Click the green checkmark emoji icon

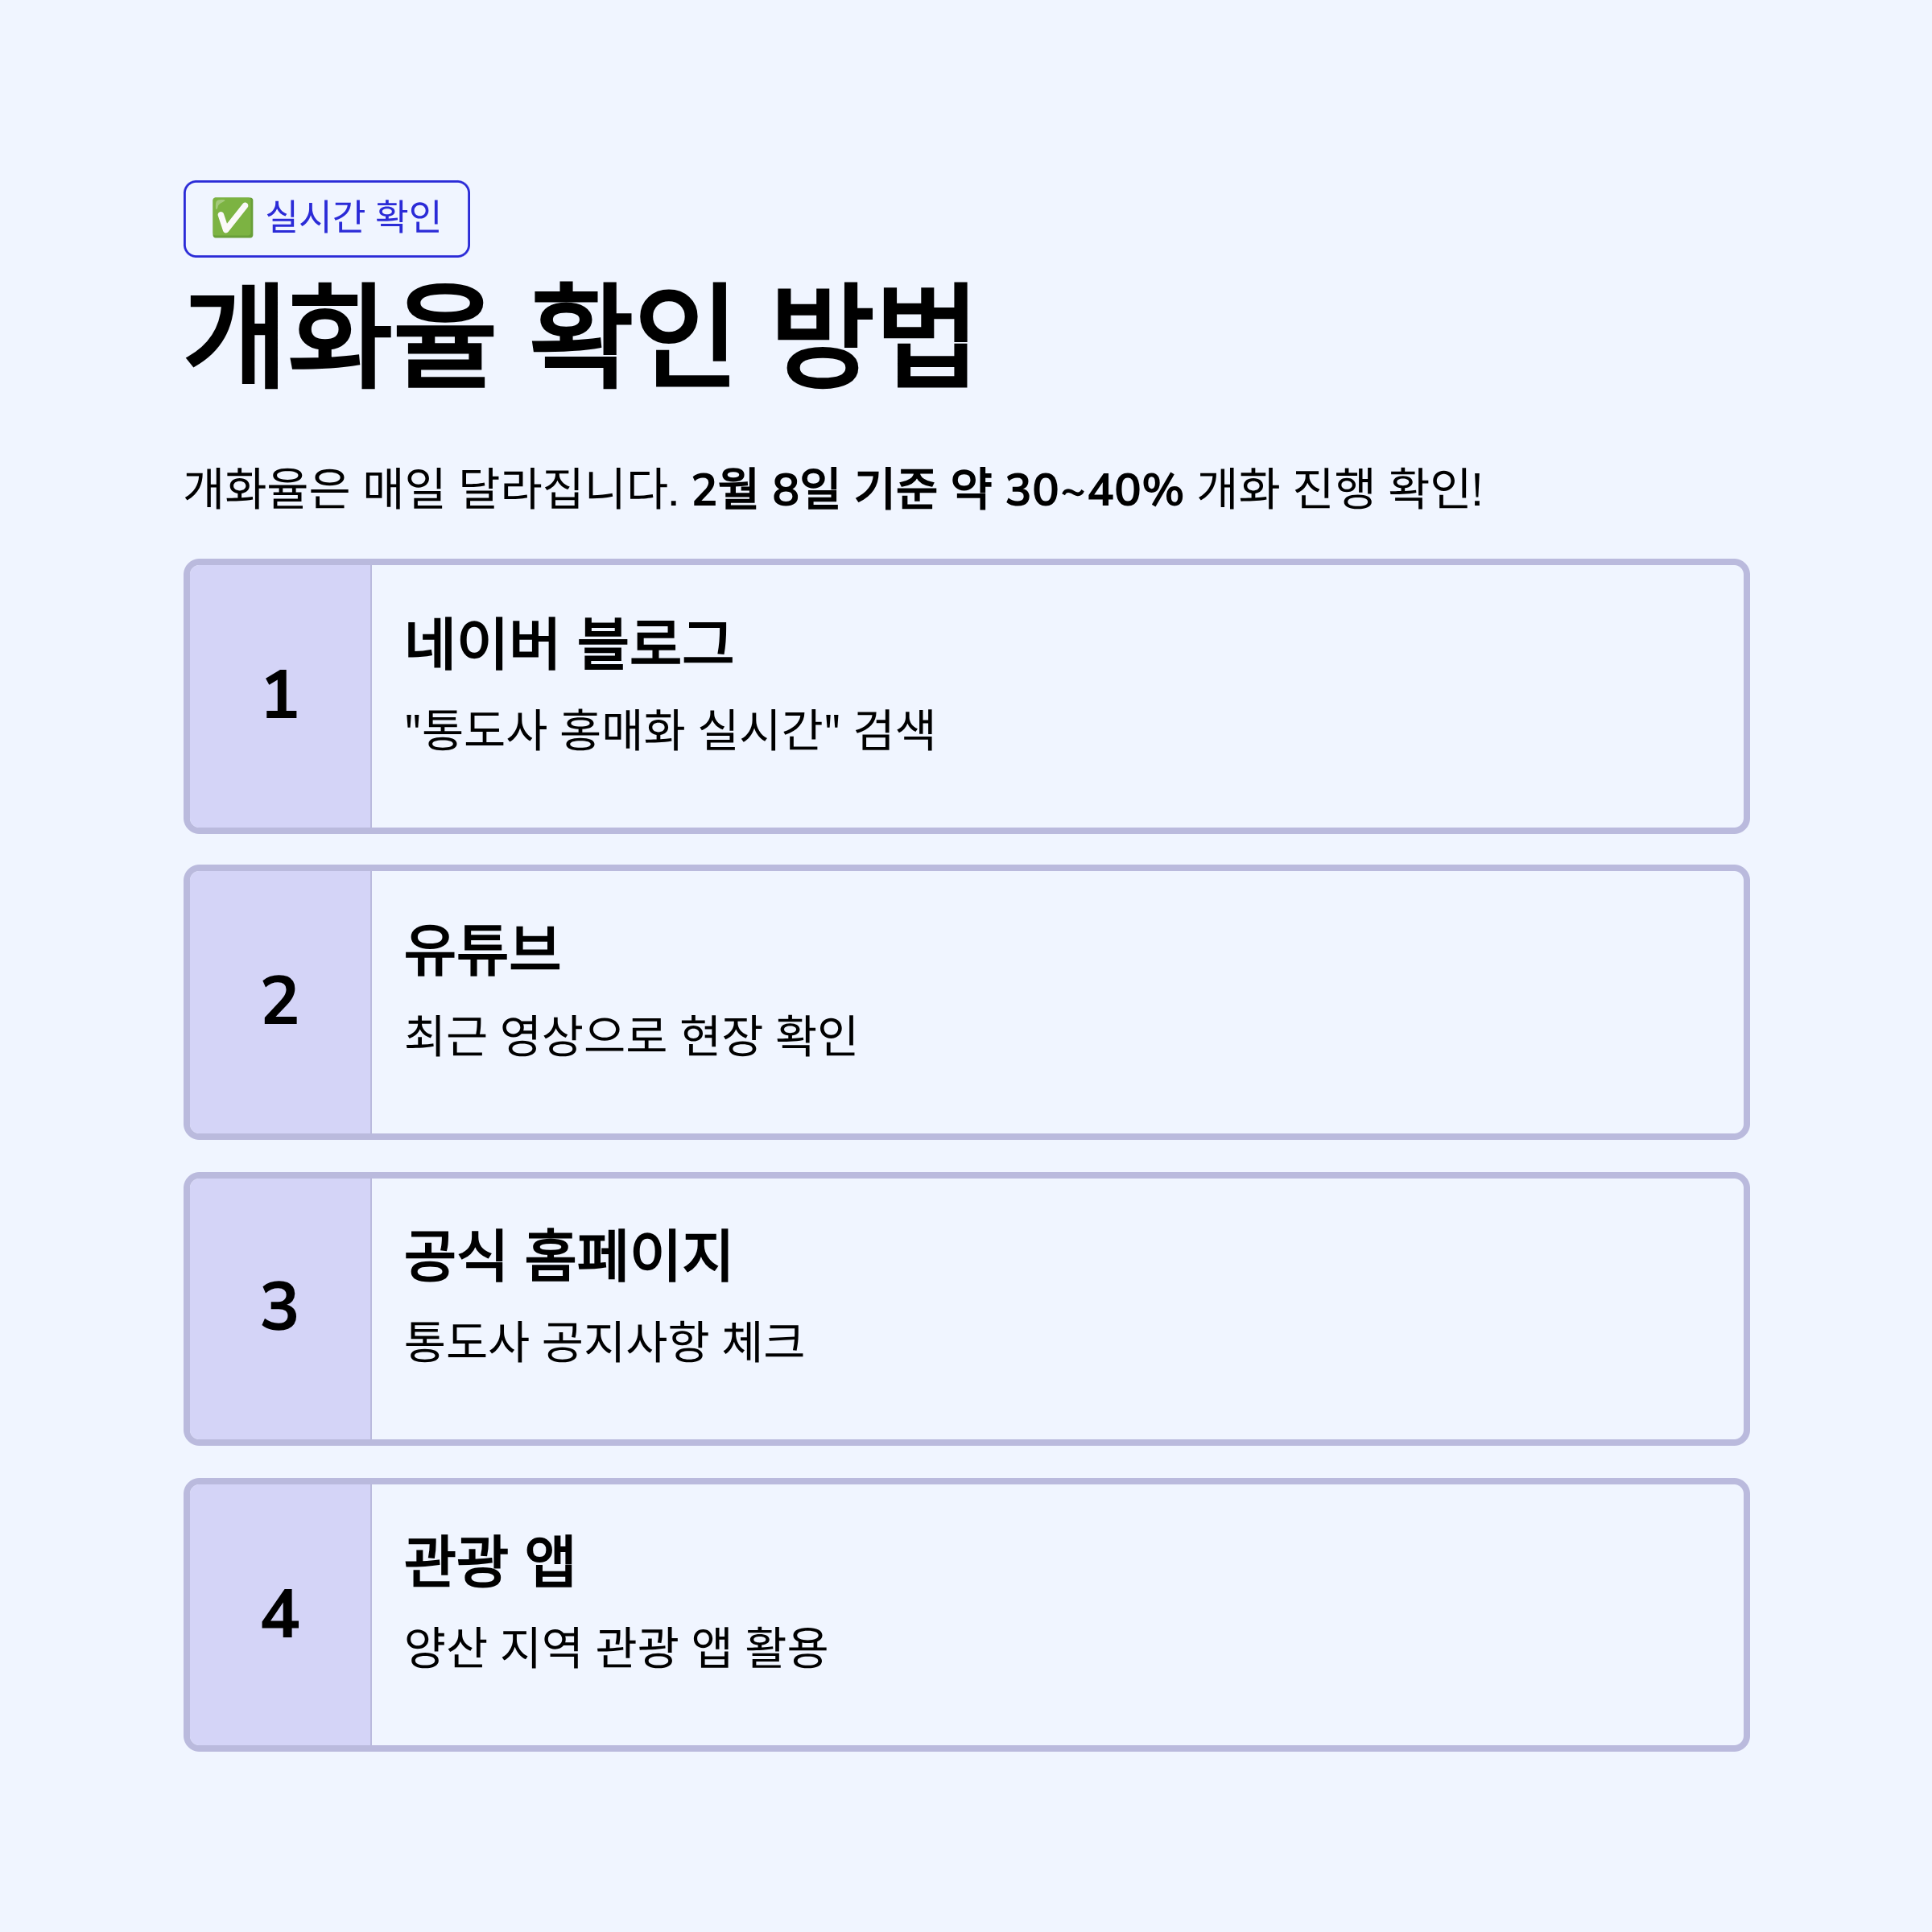click(232, 217)
